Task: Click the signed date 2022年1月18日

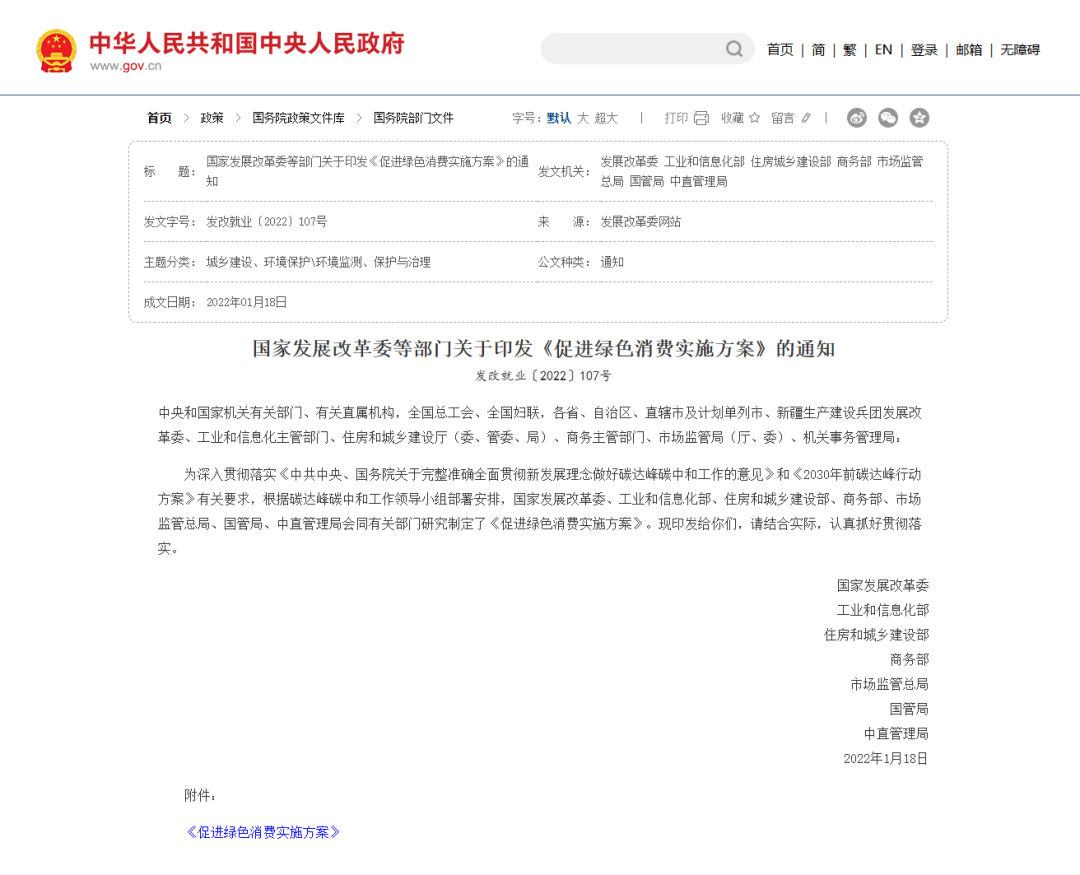Action: pyautogui.click(x=886, y=759)
